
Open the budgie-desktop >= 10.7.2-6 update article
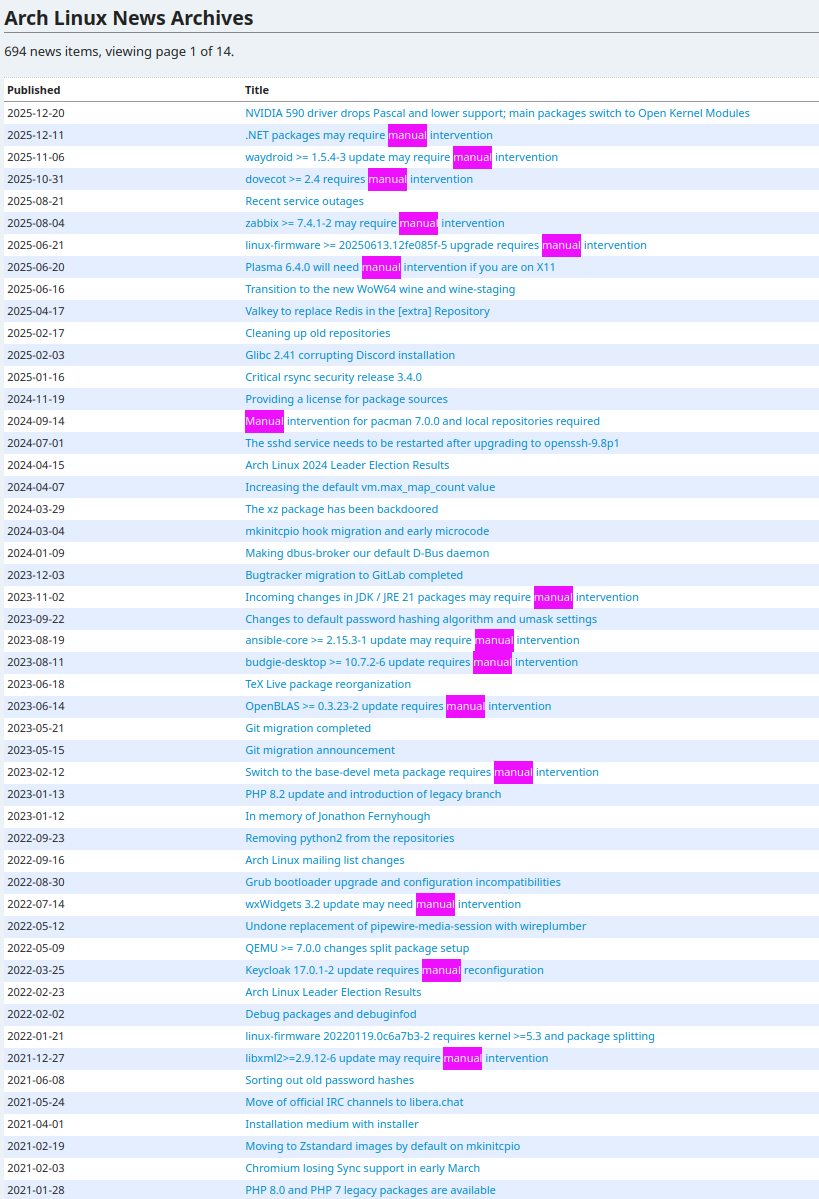(411, 662)
